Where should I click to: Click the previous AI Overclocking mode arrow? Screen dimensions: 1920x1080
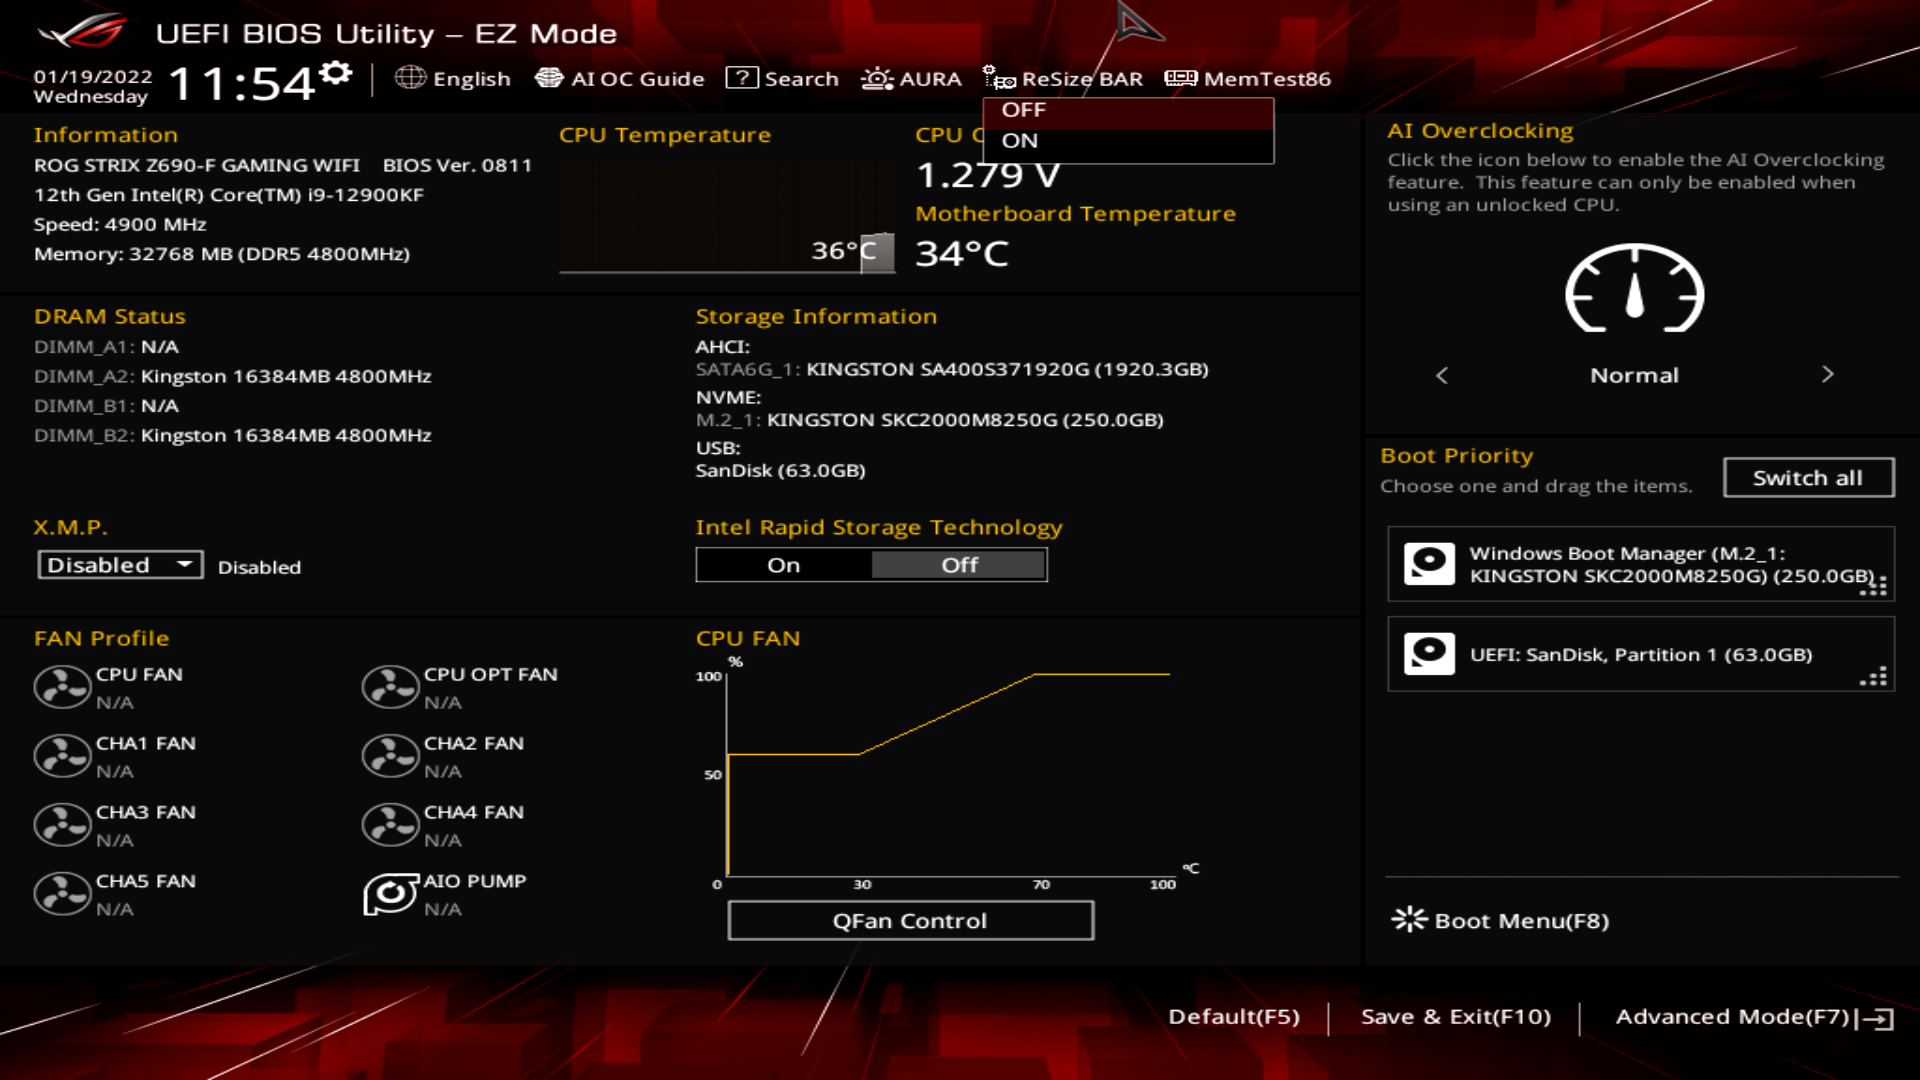(1442, 375)
